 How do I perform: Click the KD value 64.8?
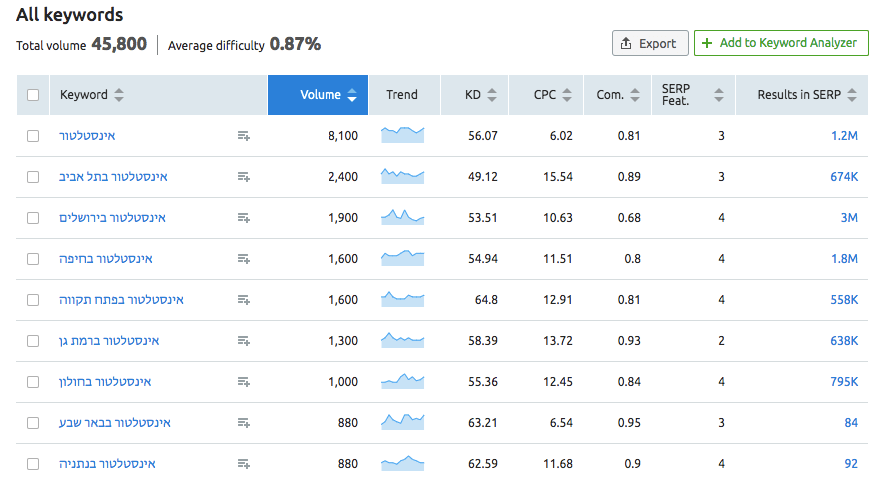tap(486, 300)
